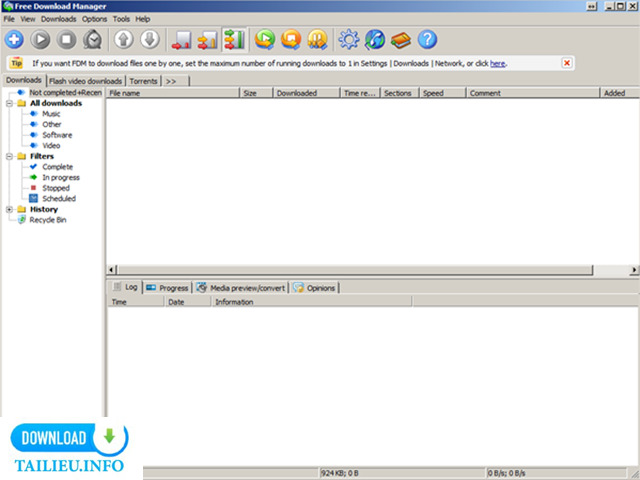Switch to Flash video downloads tab
Screen dimensions: 640x480
(x=85, y=81)
